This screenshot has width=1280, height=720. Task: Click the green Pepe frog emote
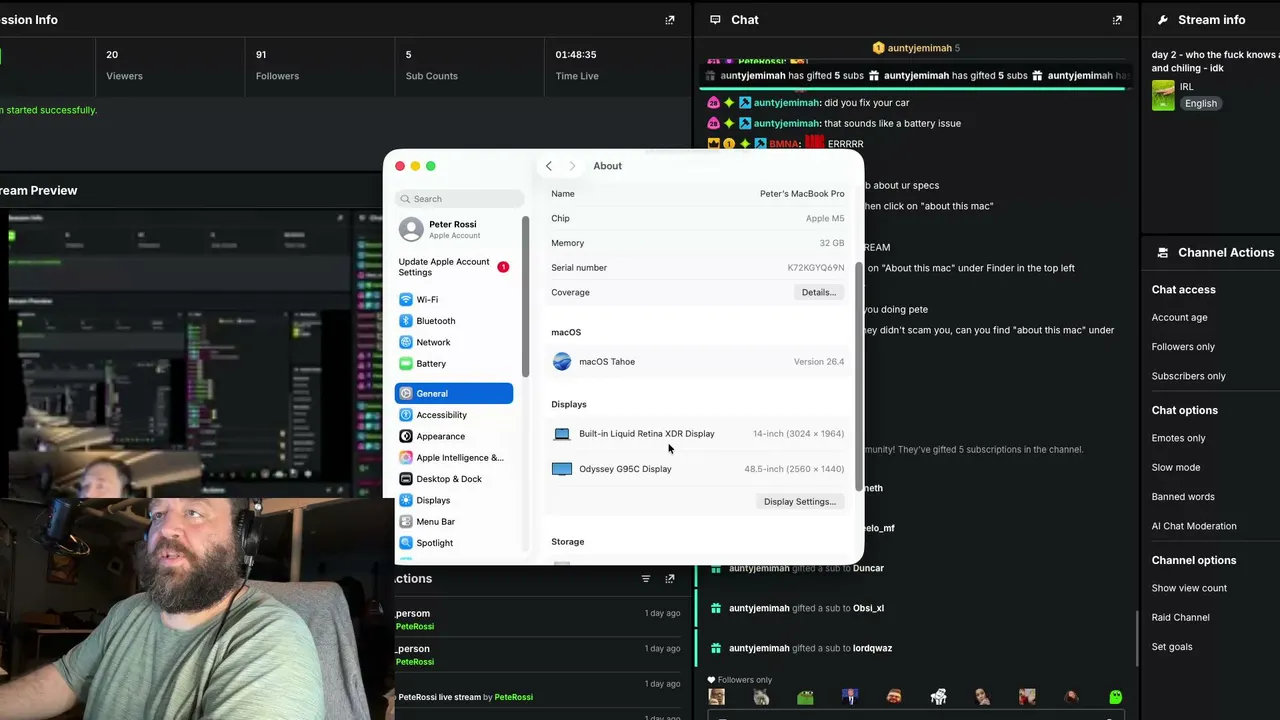point(805,697)
